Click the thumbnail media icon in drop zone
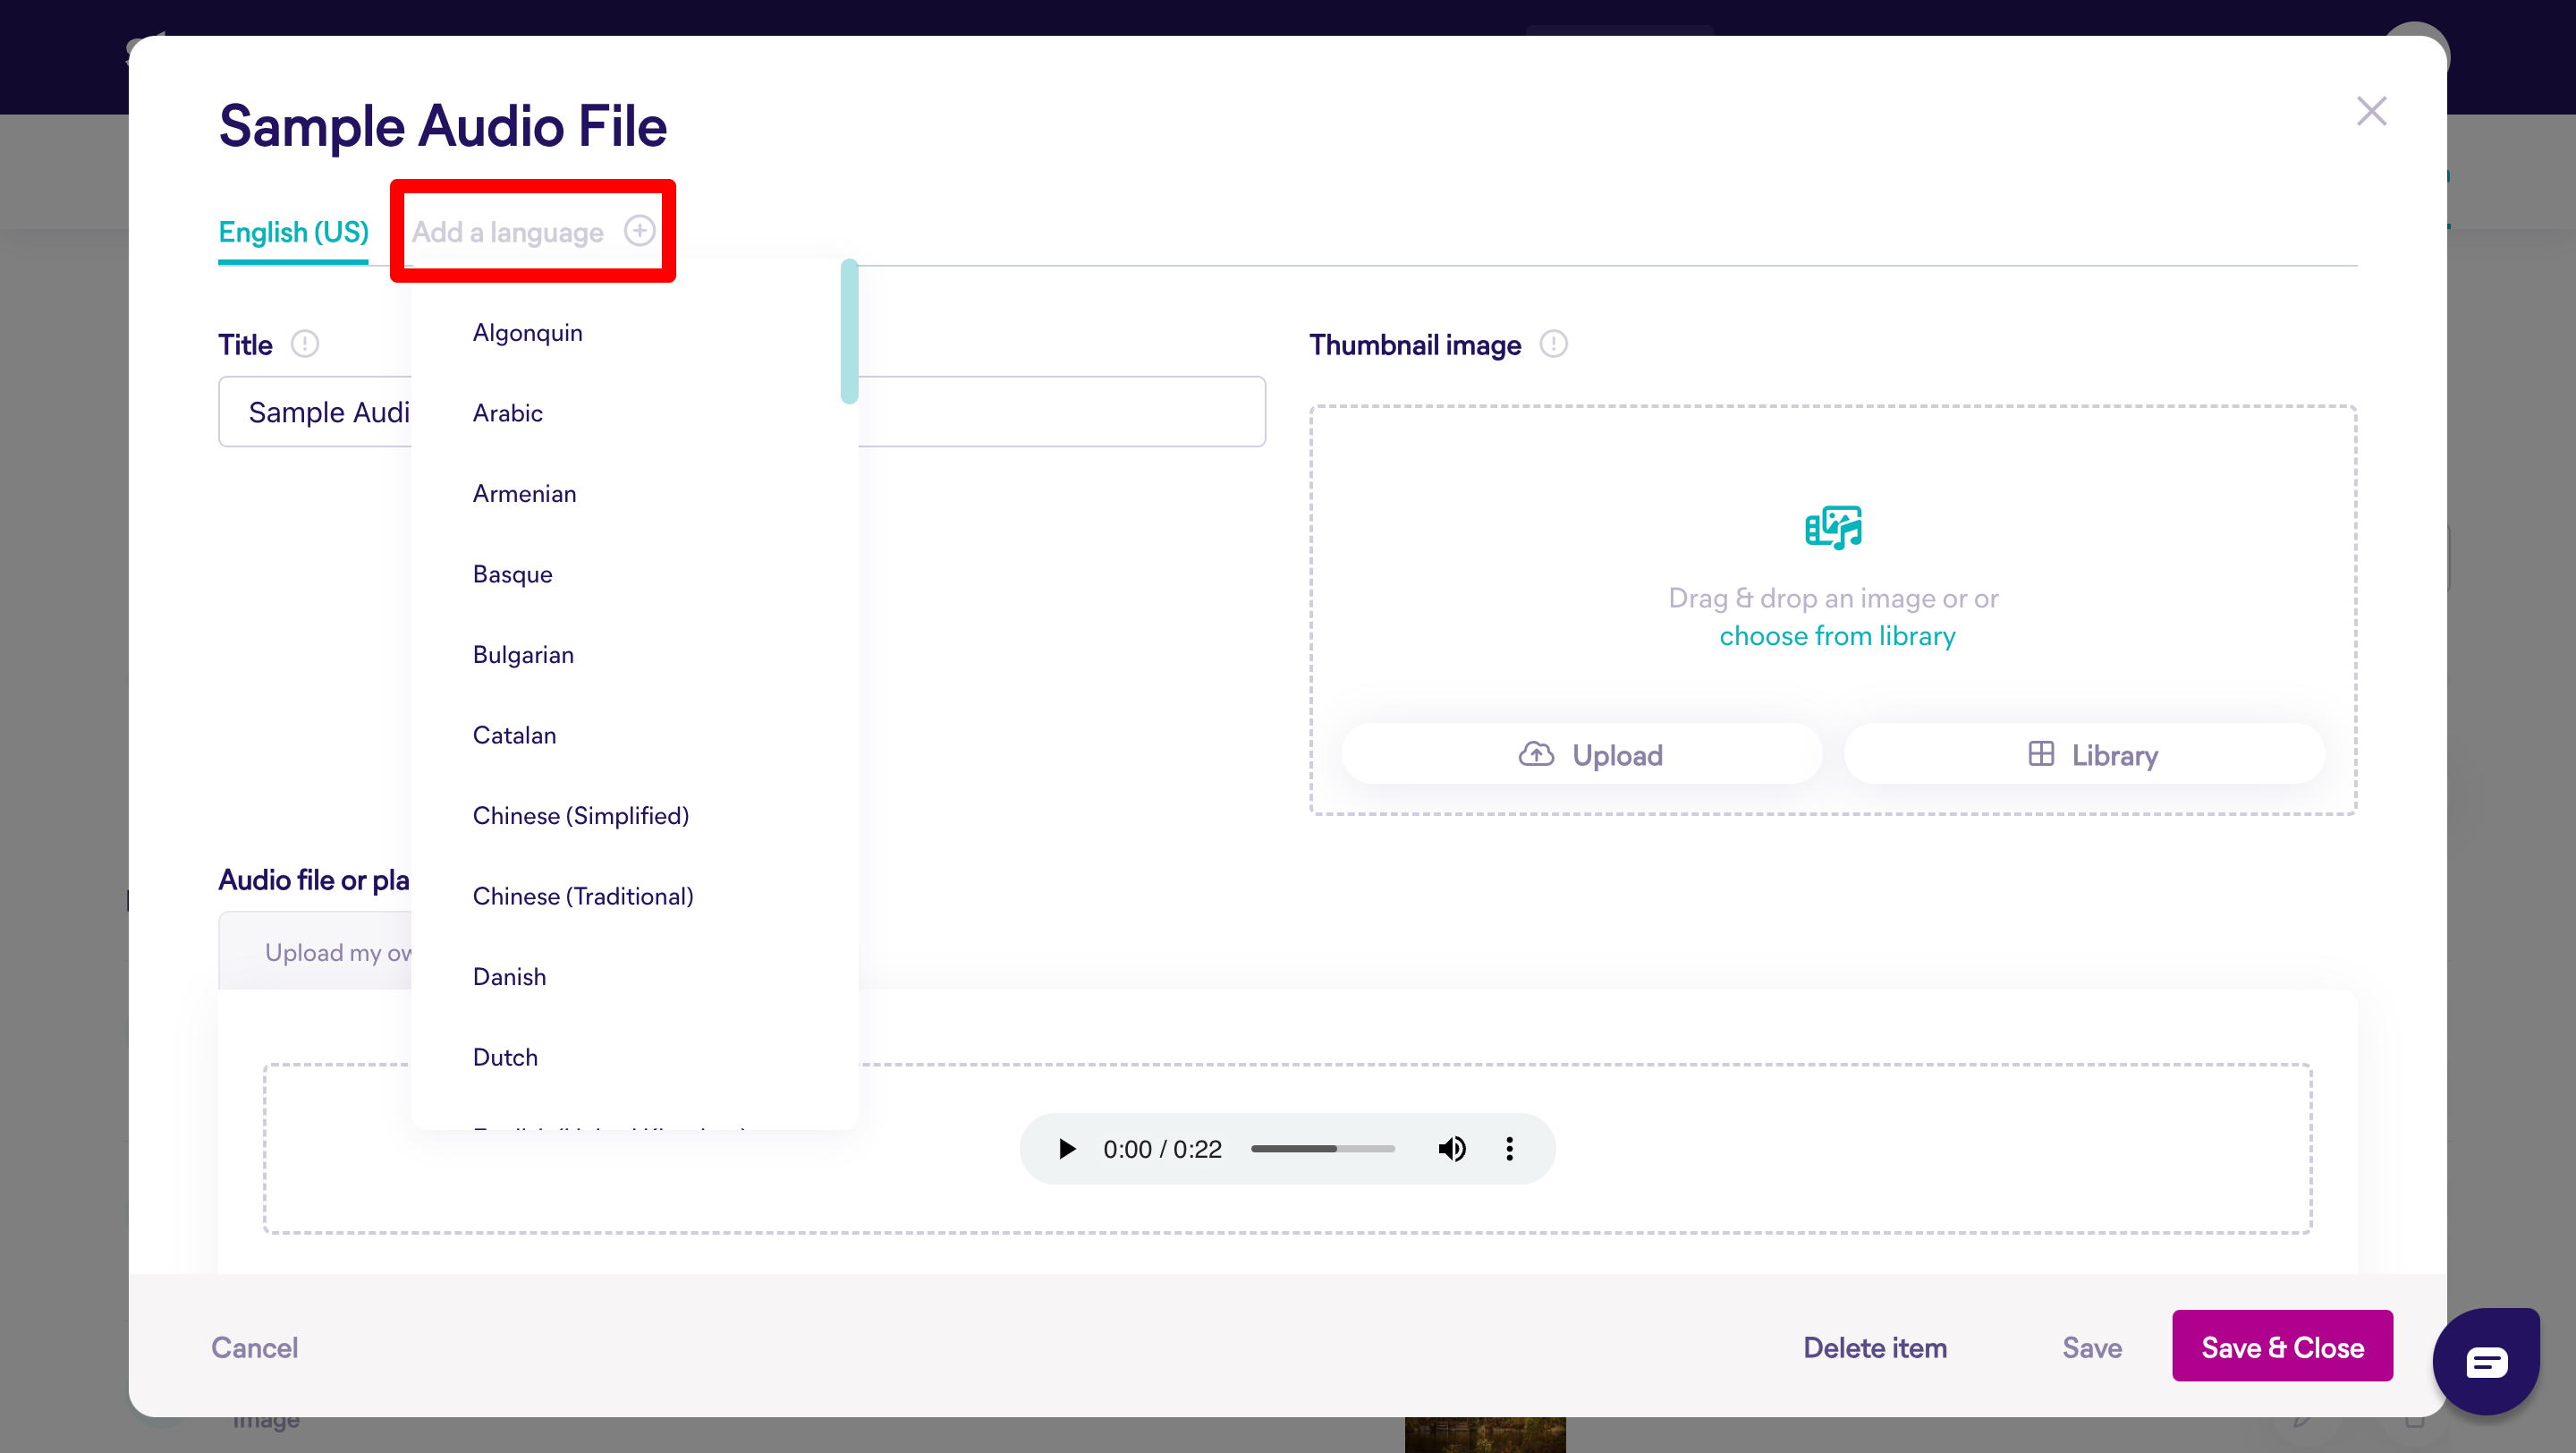2576x1453 pixels. (1832, 527)
